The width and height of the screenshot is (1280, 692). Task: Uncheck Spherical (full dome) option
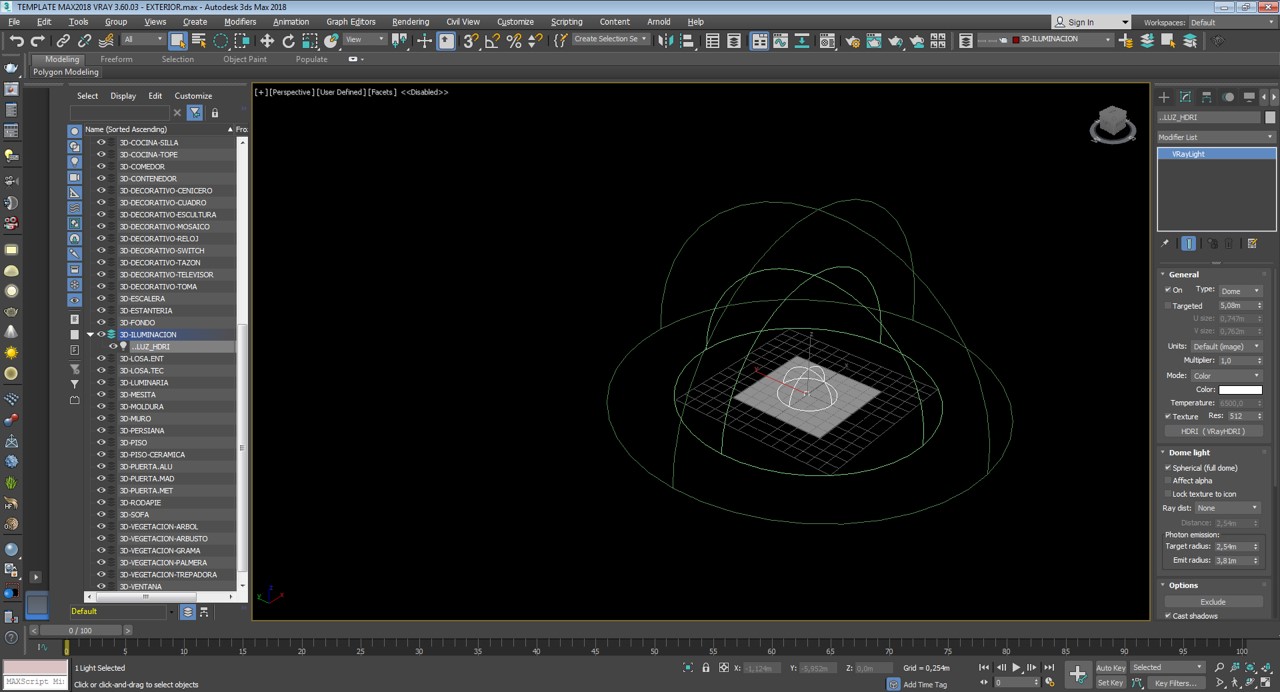tap(1168, 468)
